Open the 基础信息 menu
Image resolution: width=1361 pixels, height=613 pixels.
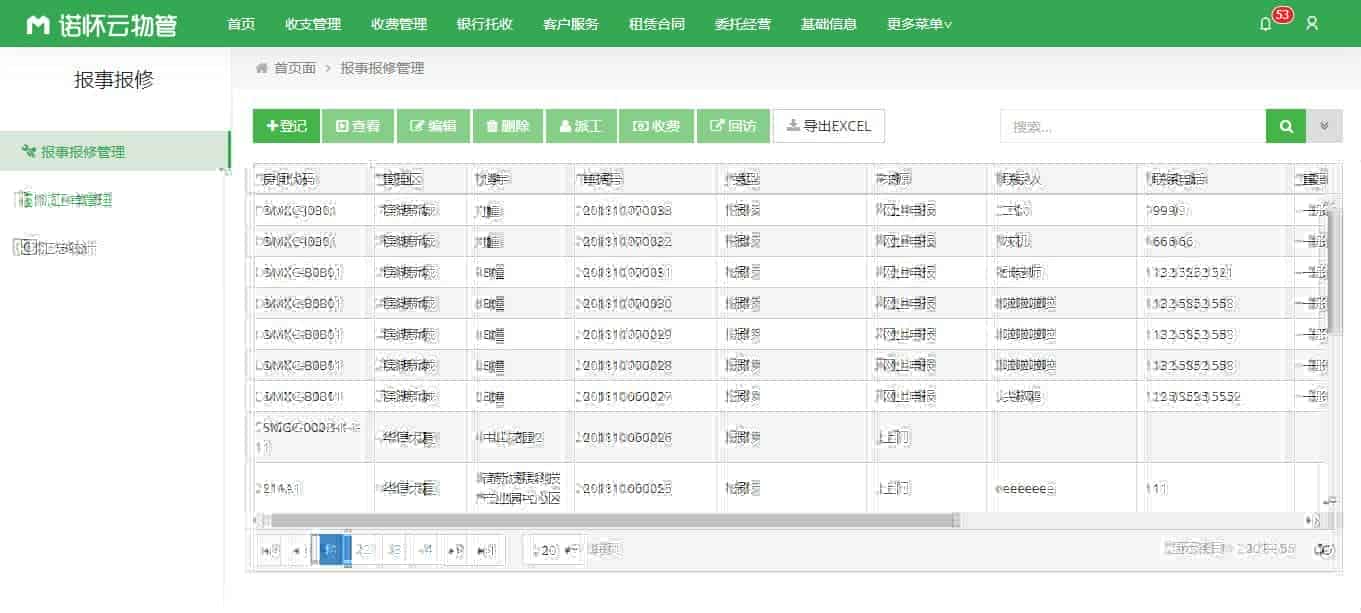pyautogui.click(x=829, y=24)
